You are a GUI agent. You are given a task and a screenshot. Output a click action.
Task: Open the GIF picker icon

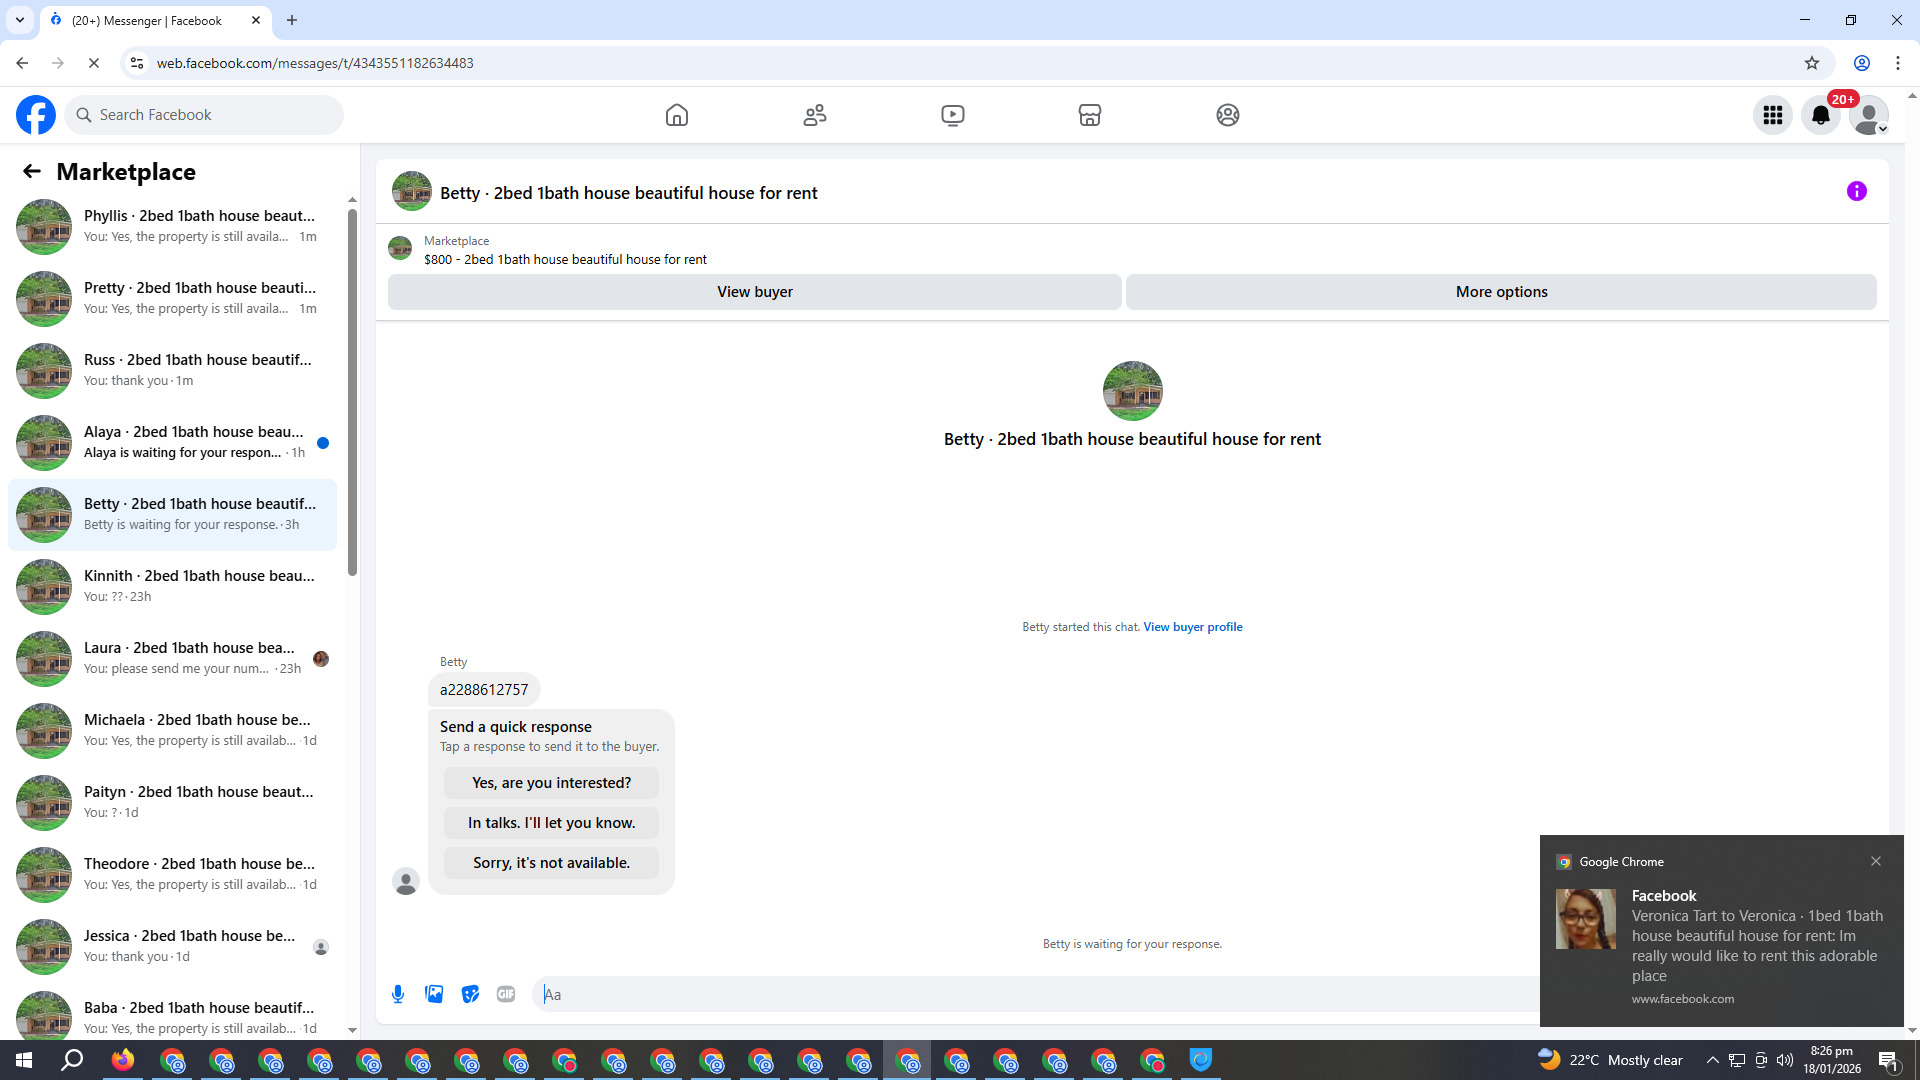[506, 994]
